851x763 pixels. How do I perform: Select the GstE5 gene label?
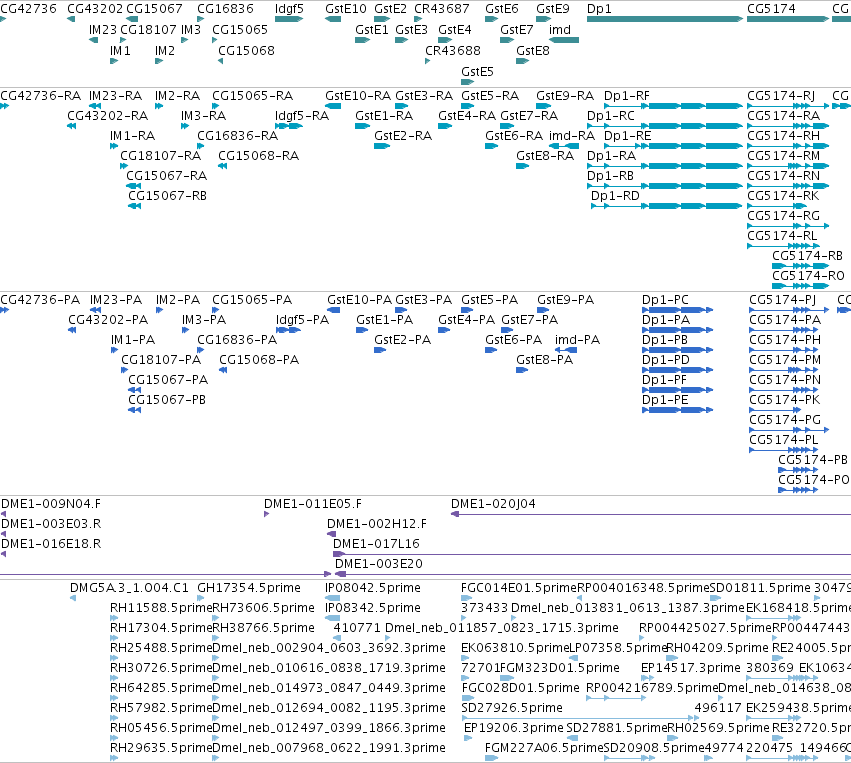(x=477, y=72)
